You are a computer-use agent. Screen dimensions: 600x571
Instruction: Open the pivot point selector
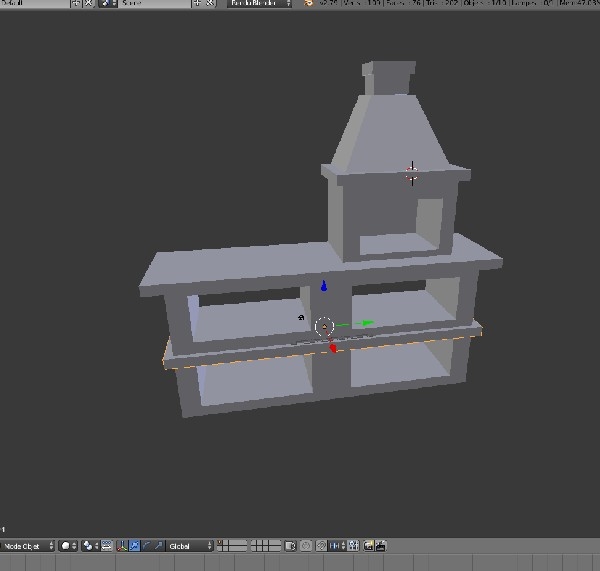tap(89, 546)
